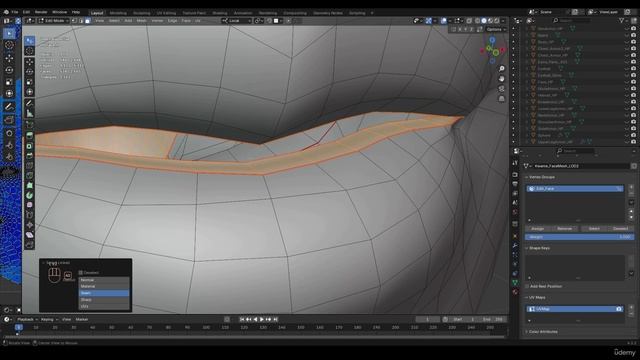Viewport: 640px width, 360px height.
Task: Open the Playback dropdown in the timeline
Action: pyautogui.click(x=27, y=320)
